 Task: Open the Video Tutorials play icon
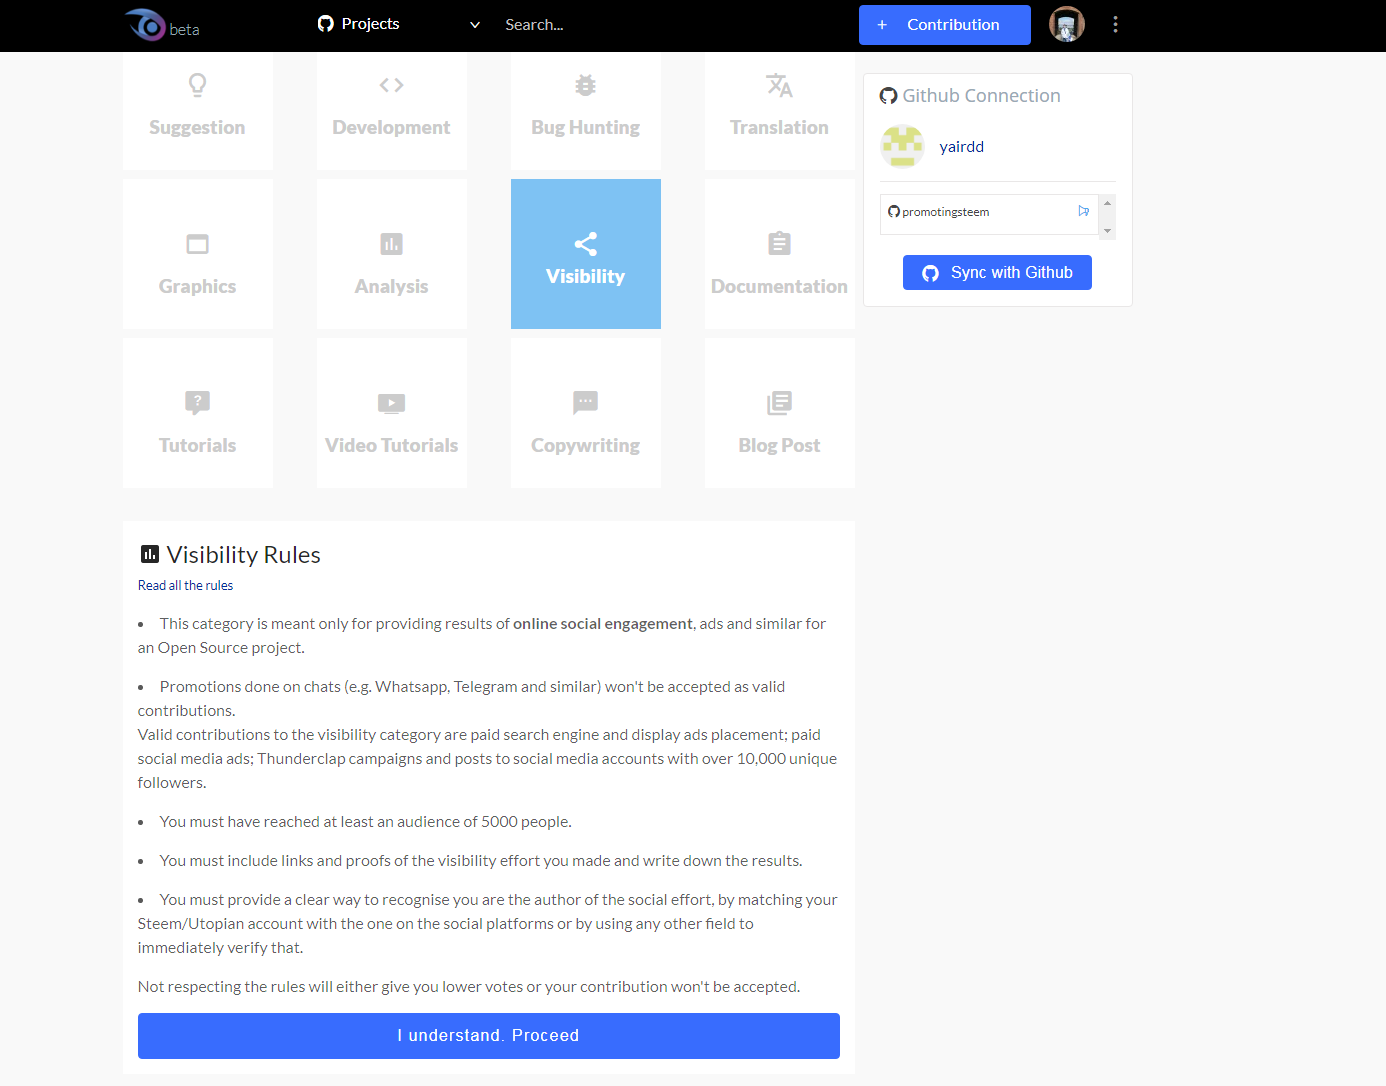click(391, 403)
